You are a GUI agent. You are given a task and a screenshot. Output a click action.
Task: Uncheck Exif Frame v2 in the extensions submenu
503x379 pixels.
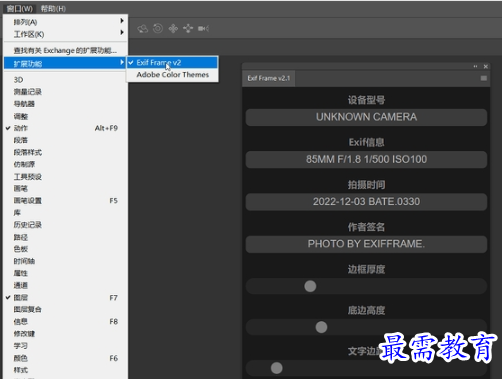(172, 63)
